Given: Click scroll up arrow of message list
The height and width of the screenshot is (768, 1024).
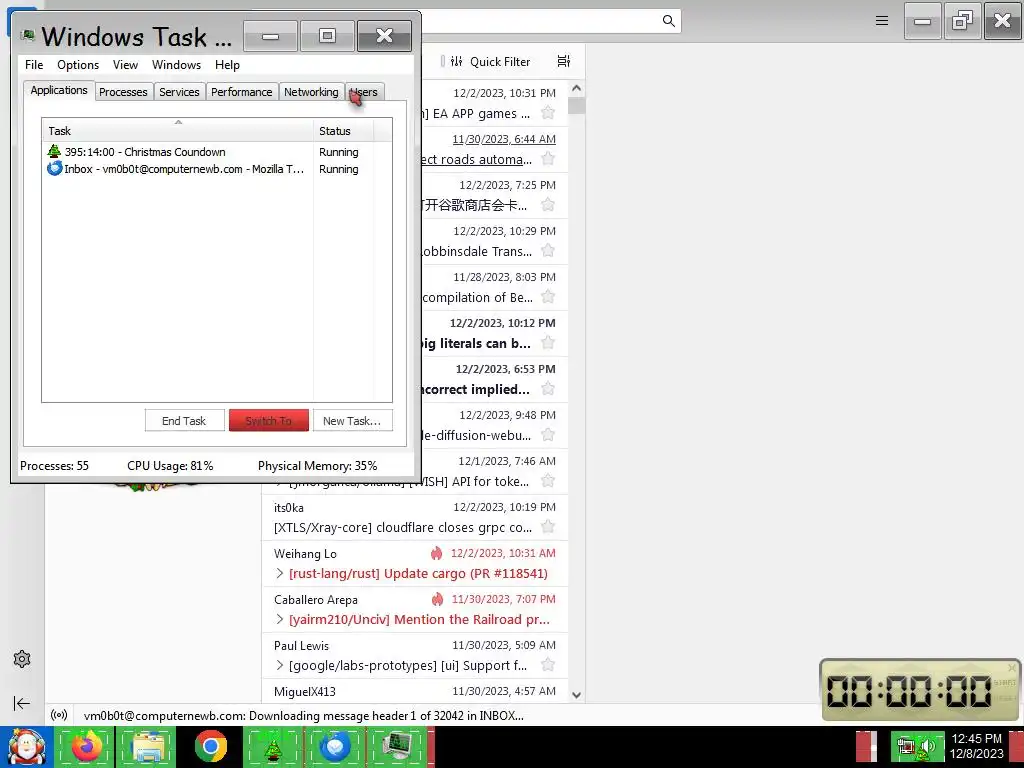Looking at the screenshot, I should [576, 88].
